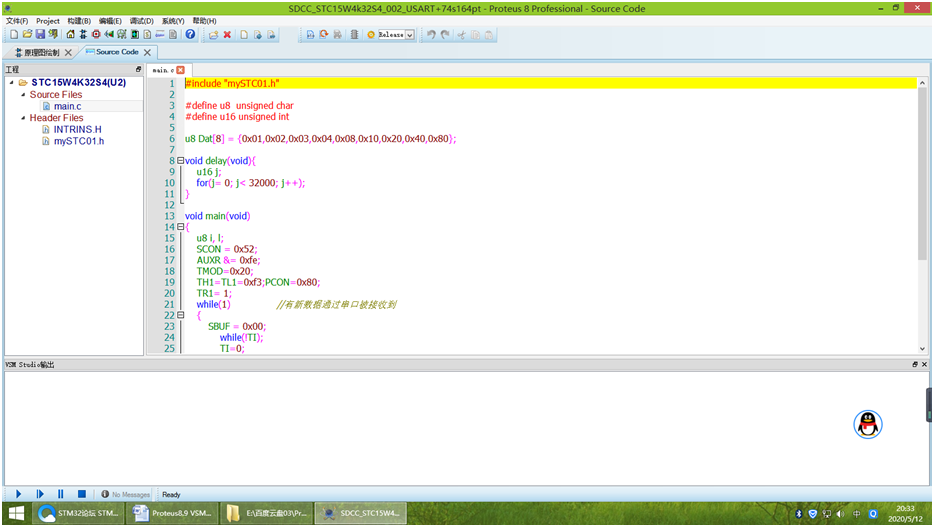Select mySTC01.h in the project tree
Screen dimensions: 934x527
coord(78,141)
